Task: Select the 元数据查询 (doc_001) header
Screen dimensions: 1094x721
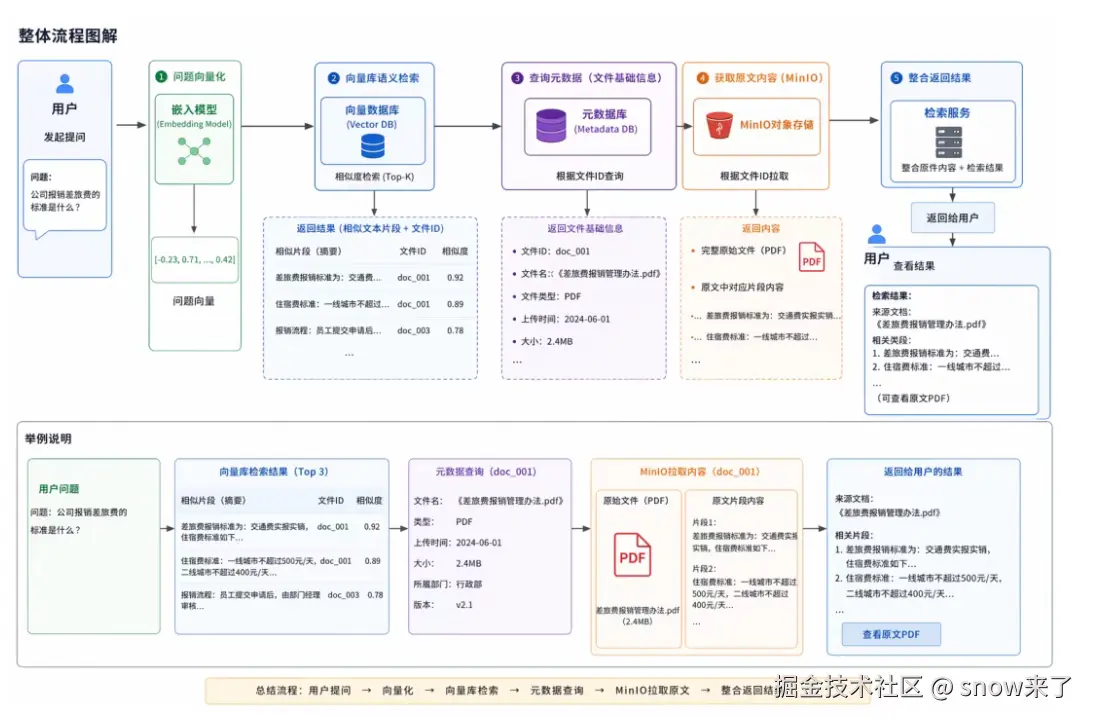Action: tap(486, 472)
